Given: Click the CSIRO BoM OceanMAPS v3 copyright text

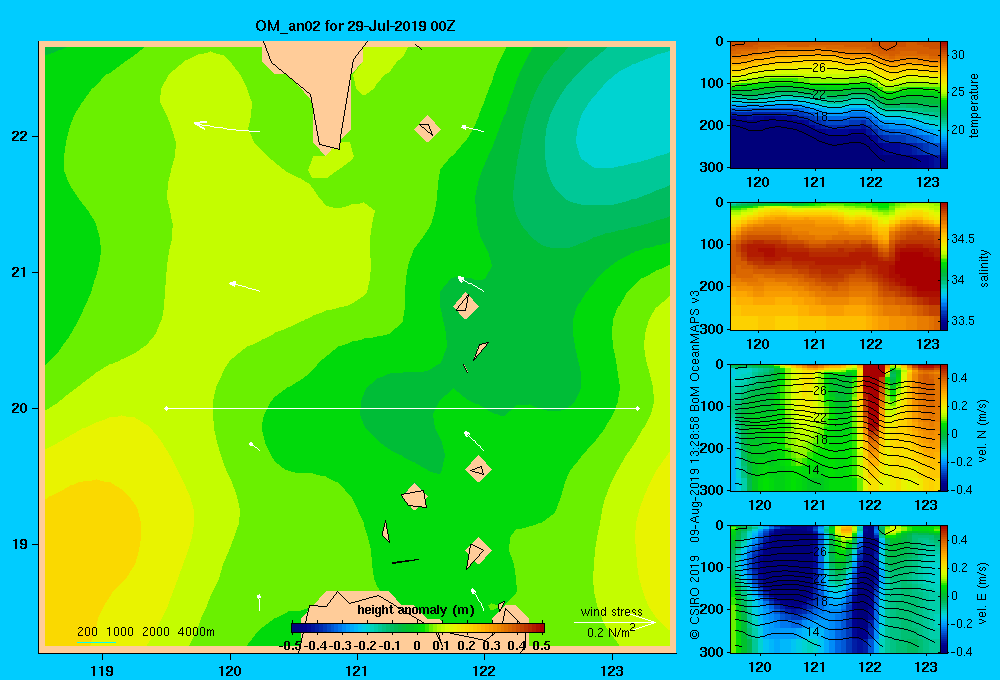Looking at the screenshot, I should 695,464.
